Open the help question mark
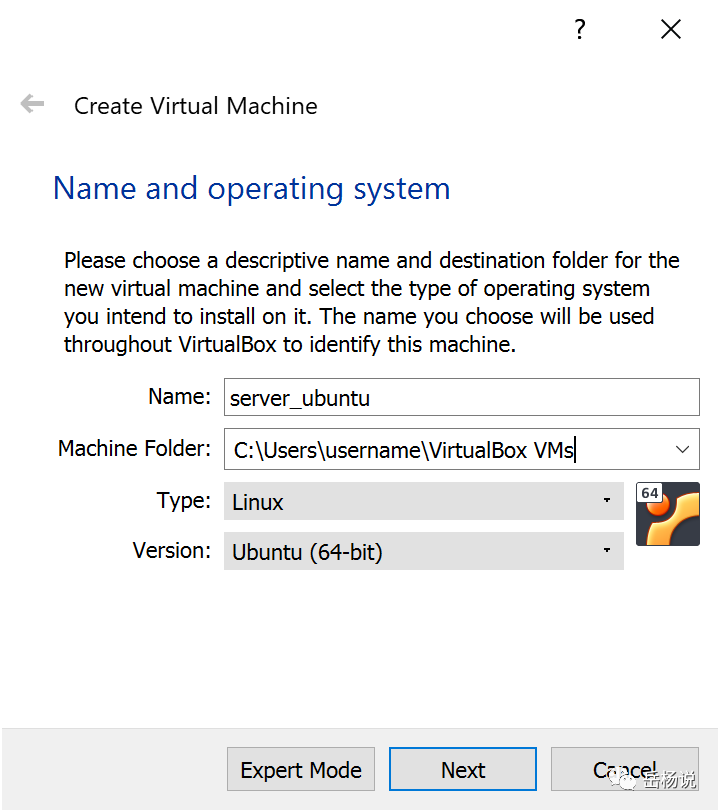The height and width of the screenshot is (812, 720). coord(580,30)
